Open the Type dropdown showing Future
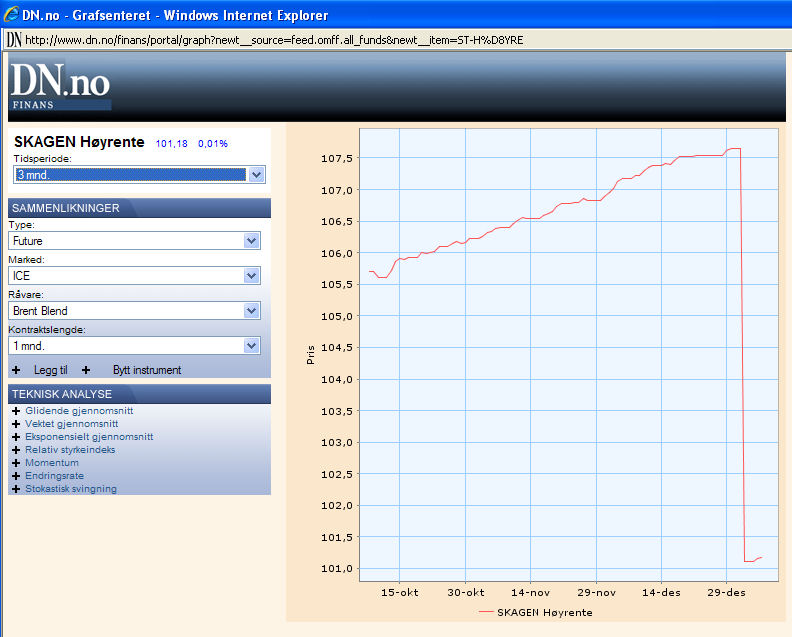 (x=134, y=241)
